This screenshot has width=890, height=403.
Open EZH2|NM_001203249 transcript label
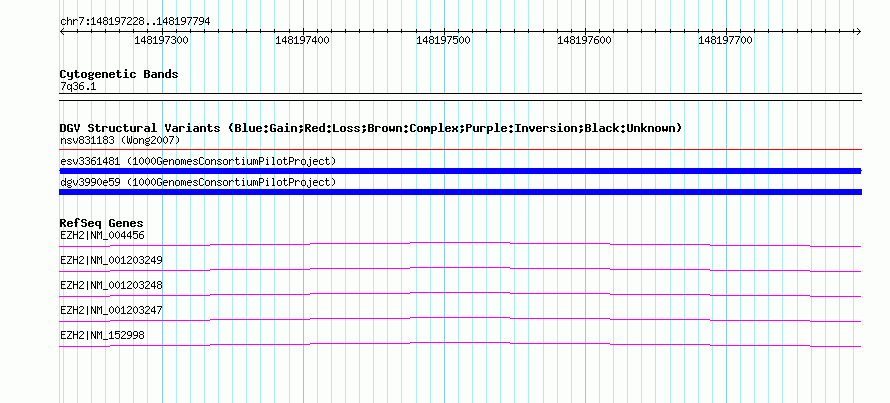pyautogui.click(x=111, y=261)
